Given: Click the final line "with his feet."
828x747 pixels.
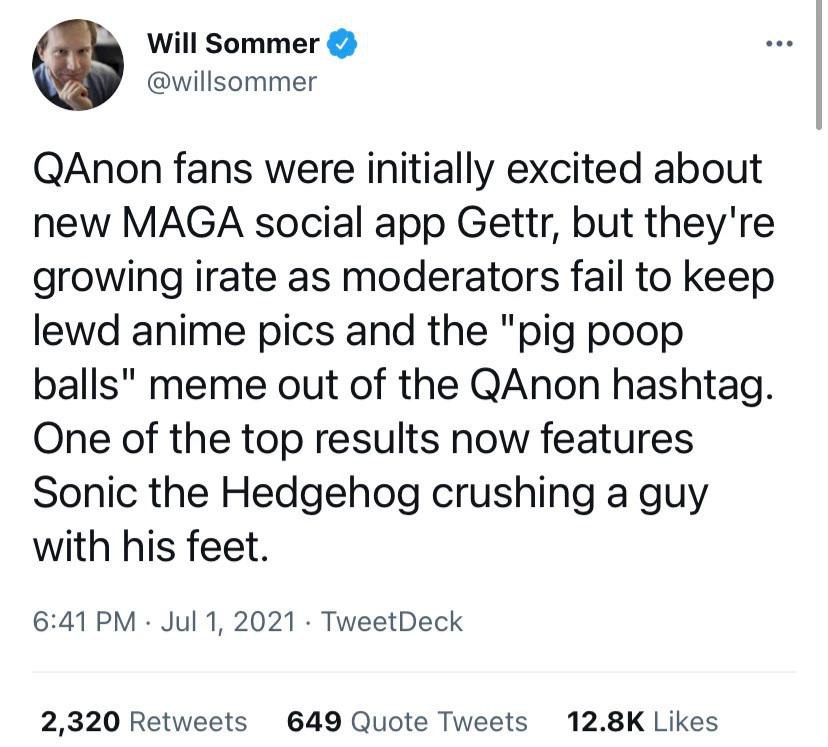Looking at the screenshot, I should 151,547.
